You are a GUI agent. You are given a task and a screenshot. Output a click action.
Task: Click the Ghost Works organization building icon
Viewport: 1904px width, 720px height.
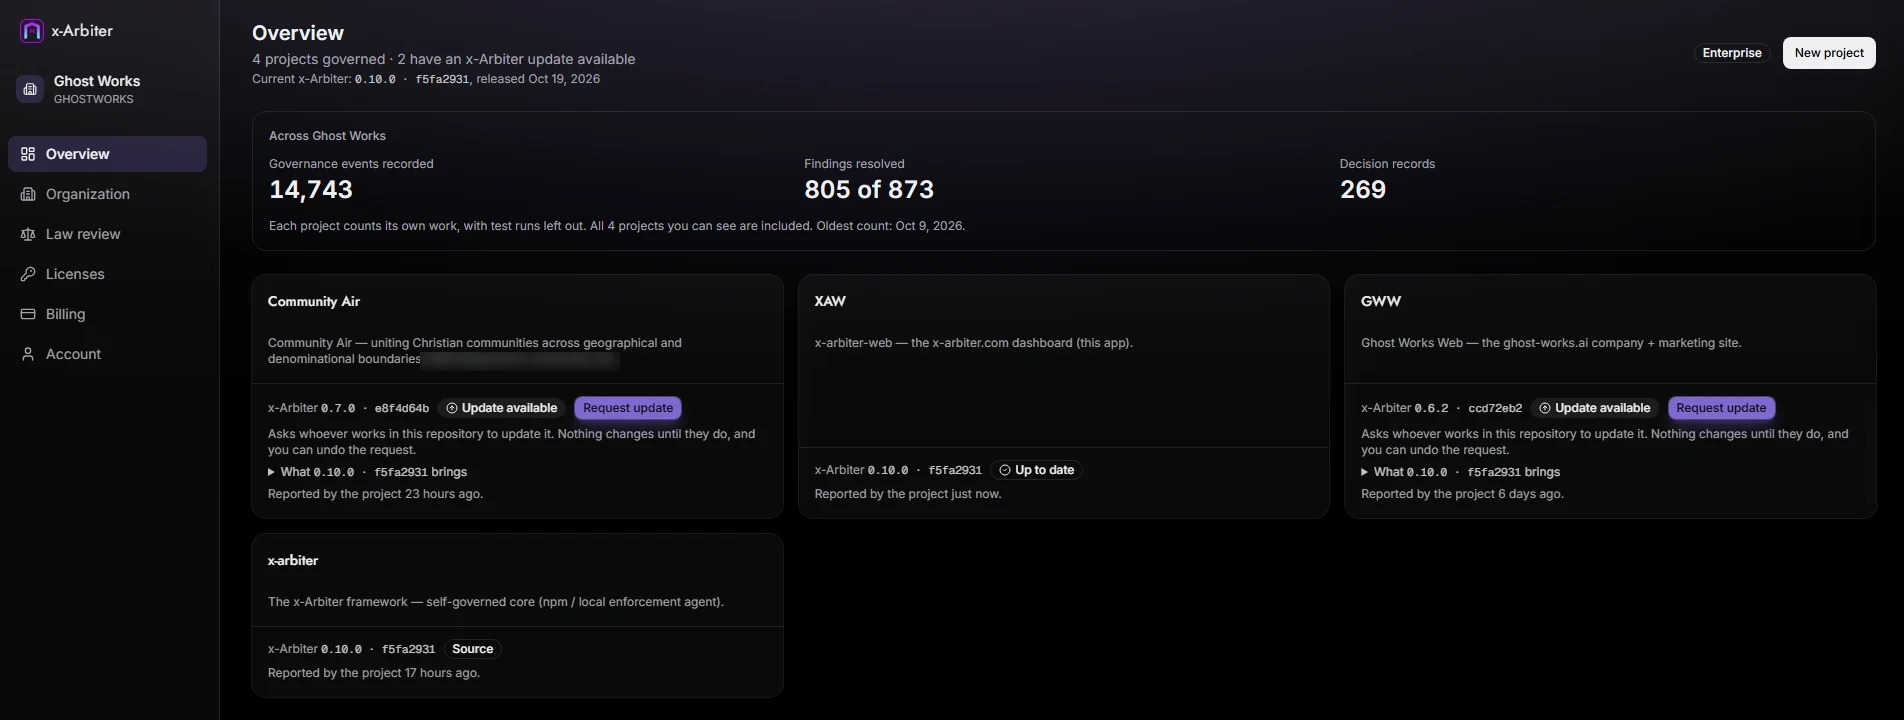tap(31, 89)
